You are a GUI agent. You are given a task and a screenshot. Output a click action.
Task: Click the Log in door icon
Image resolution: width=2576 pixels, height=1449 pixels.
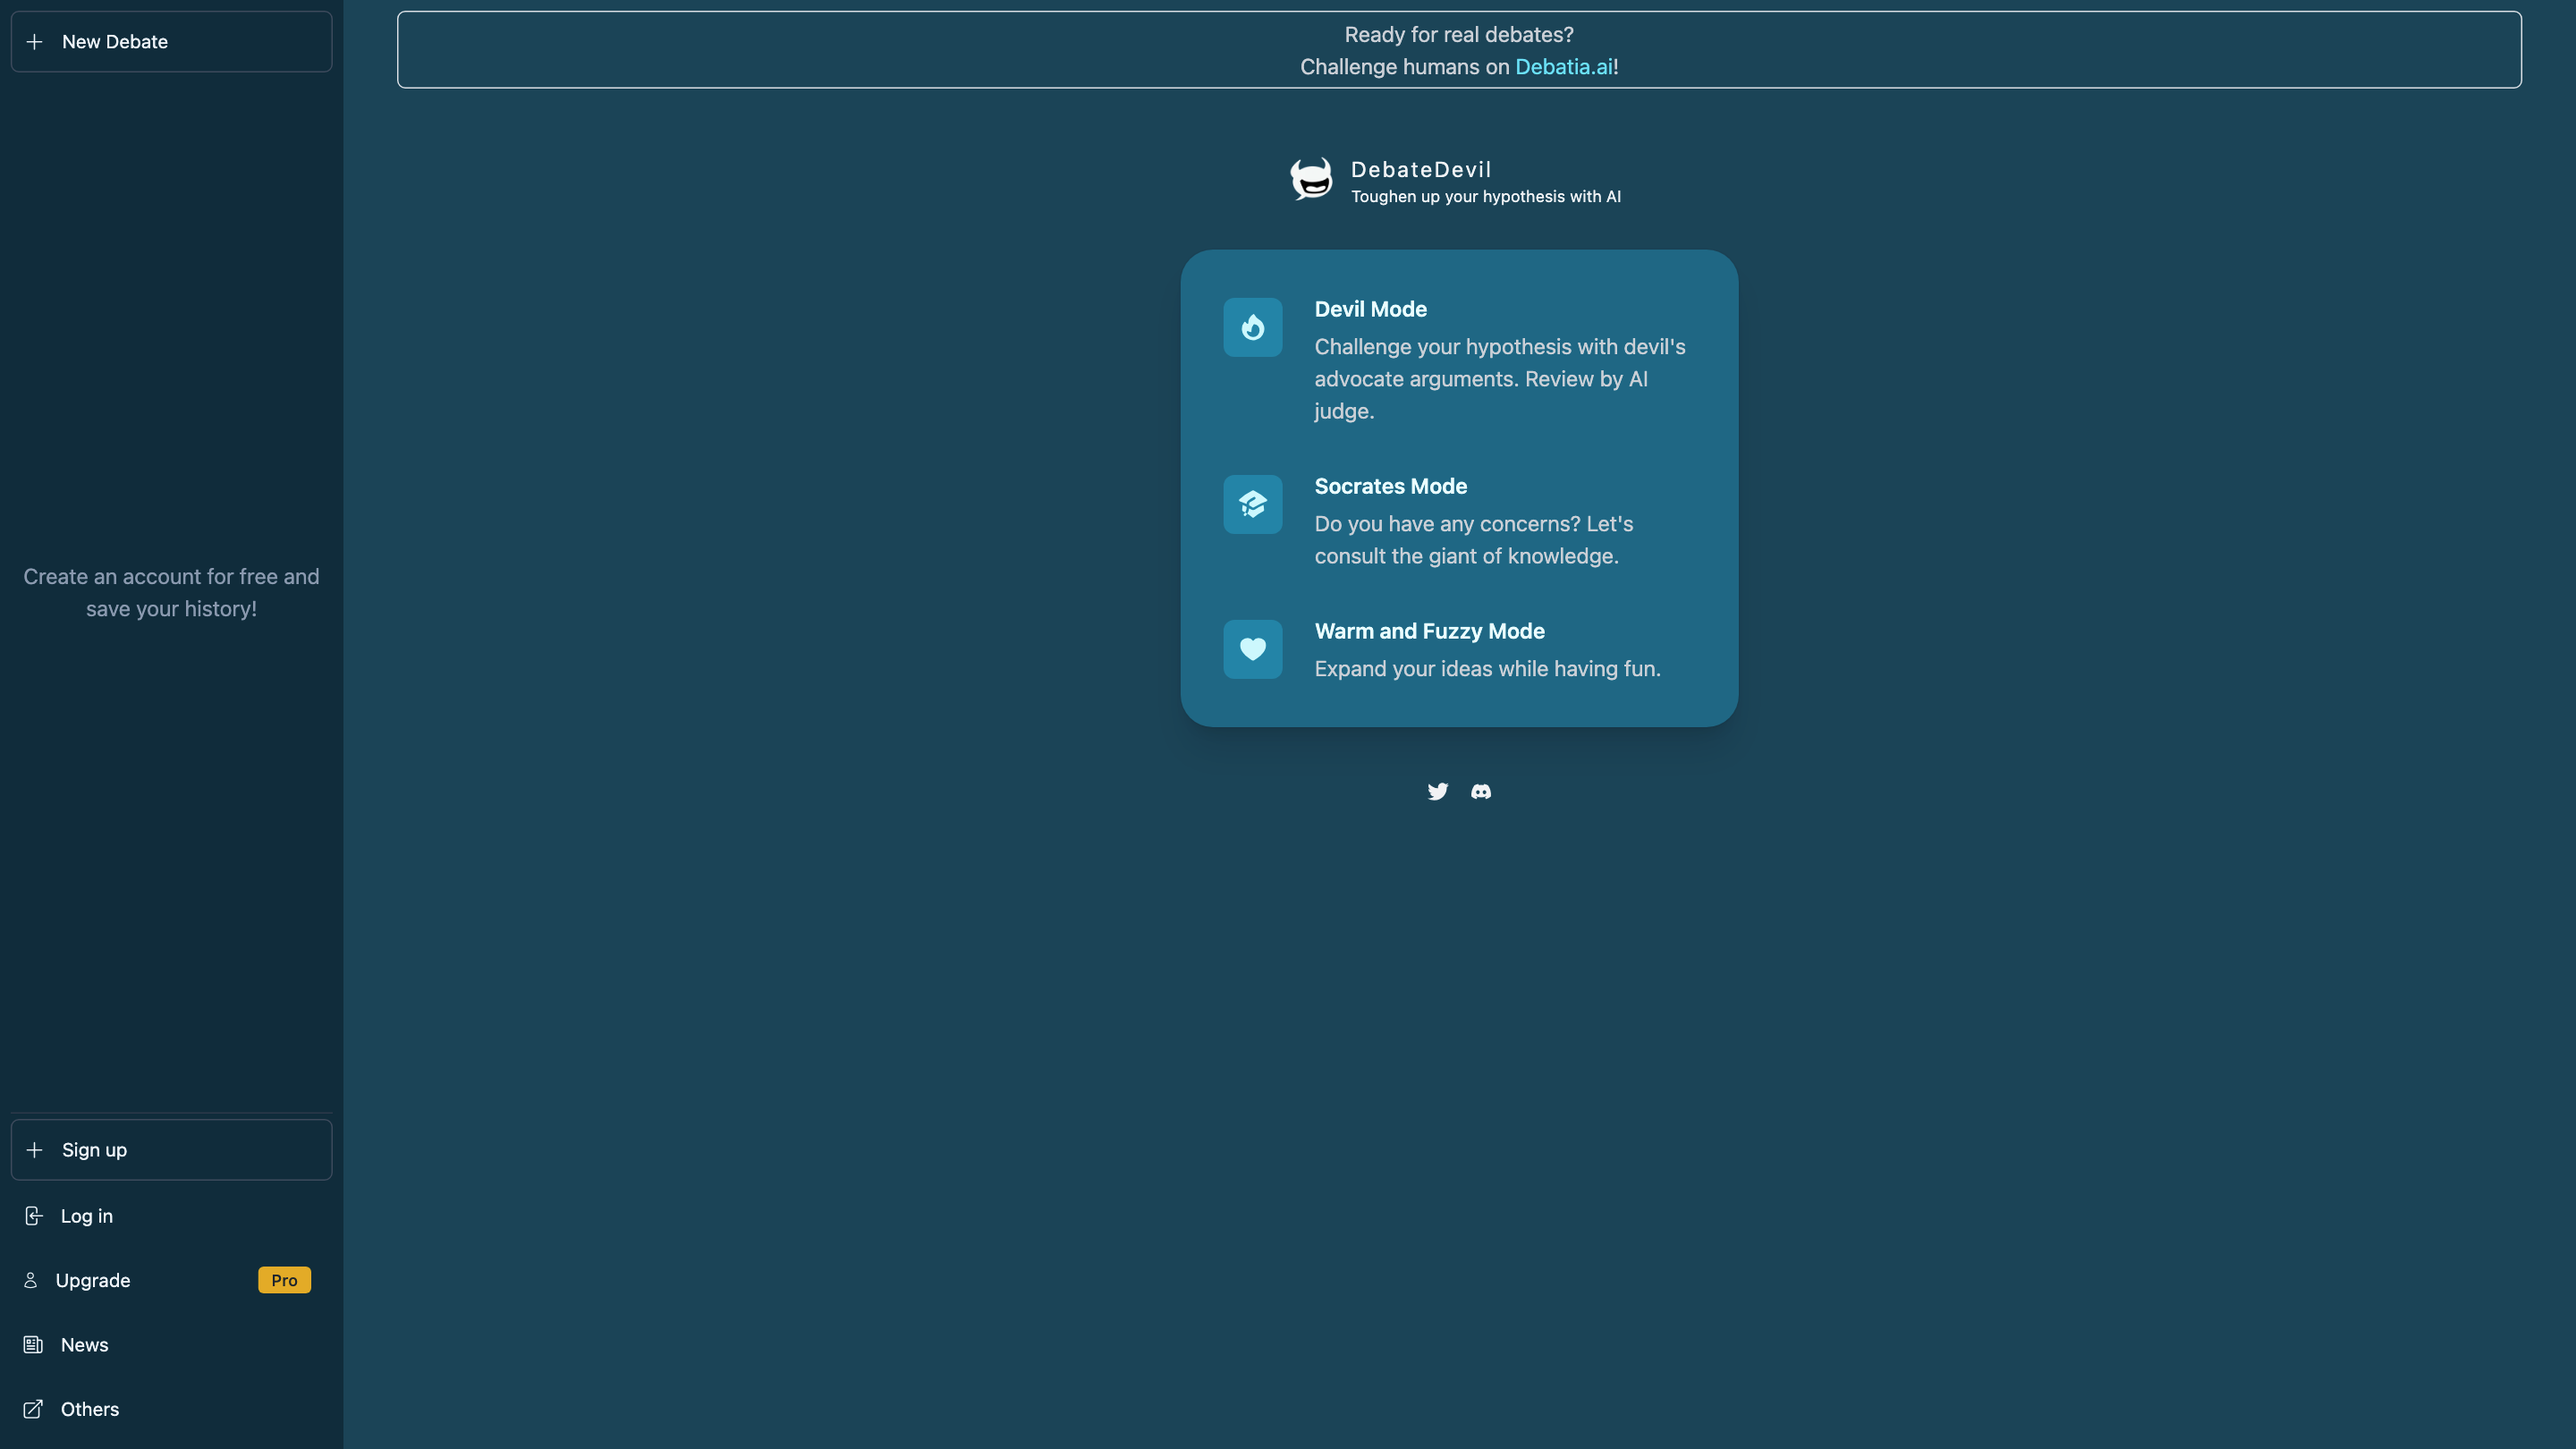[x=33, y=1216]
